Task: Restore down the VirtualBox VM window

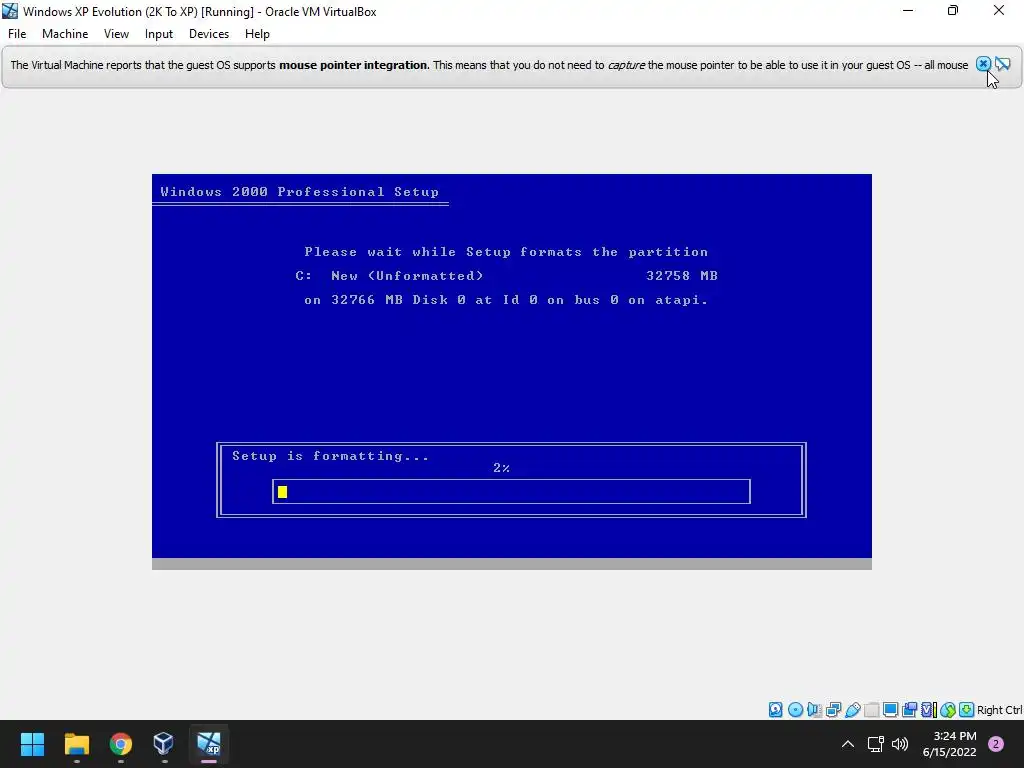Action: (x=953, y=10)
